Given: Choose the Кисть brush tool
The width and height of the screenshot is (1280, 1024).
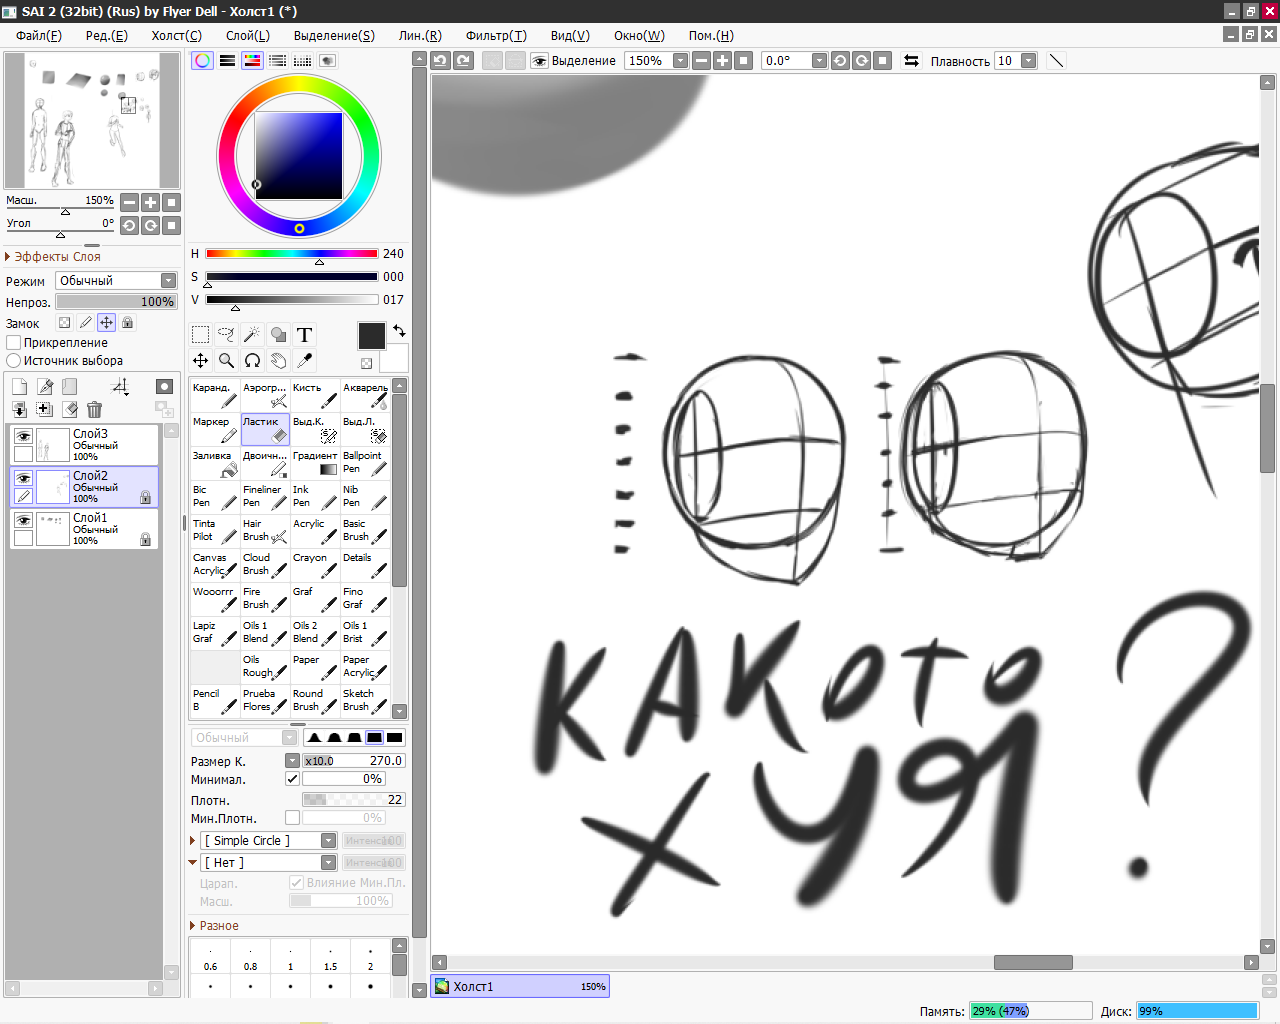Looking at the screenshot, I should pyautogui.click(x=315, y=396).
